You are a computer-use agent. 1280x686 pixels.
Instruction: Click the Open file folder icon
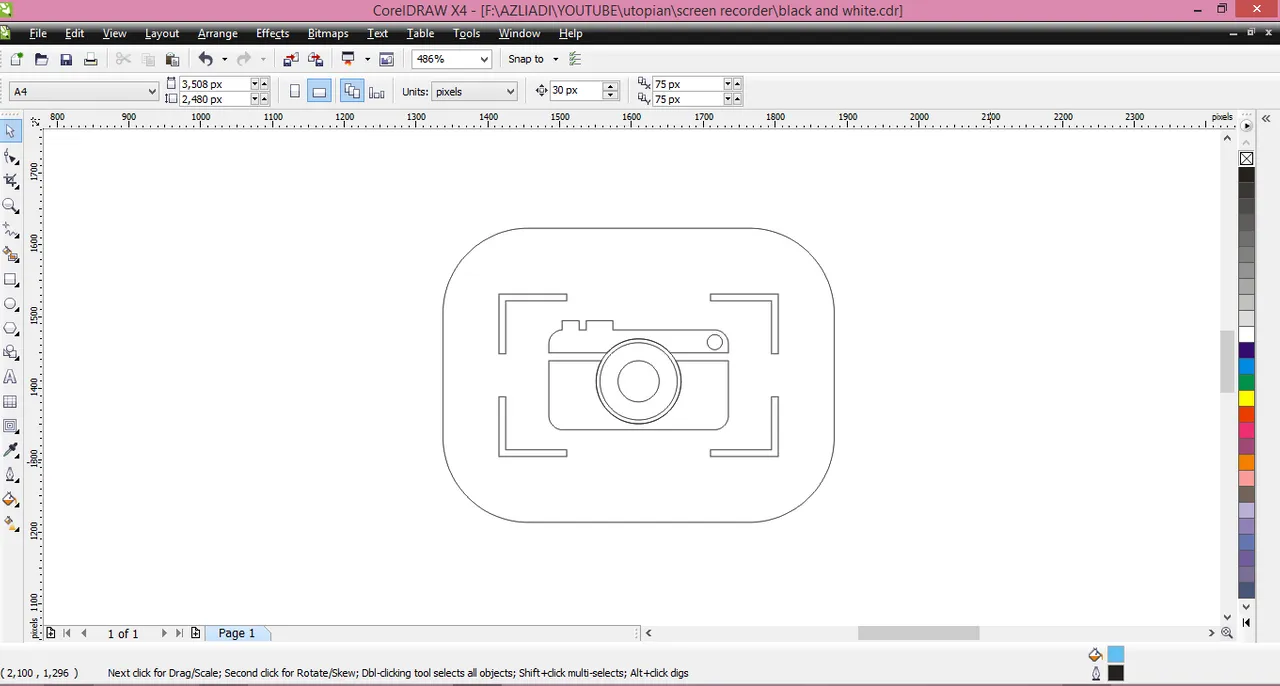point(41,59)
